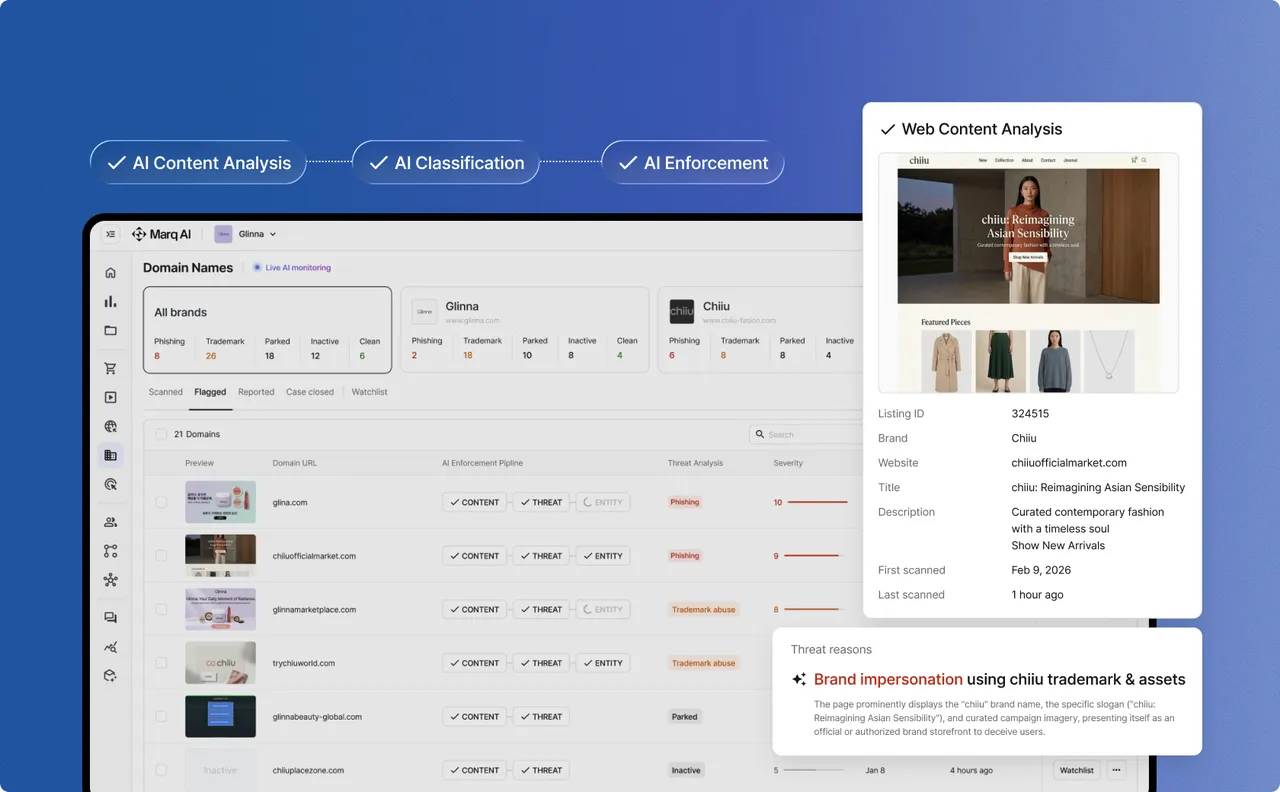Select the Chiiu brand card
Screen dimensions: 1280x792
pos(760,330)
